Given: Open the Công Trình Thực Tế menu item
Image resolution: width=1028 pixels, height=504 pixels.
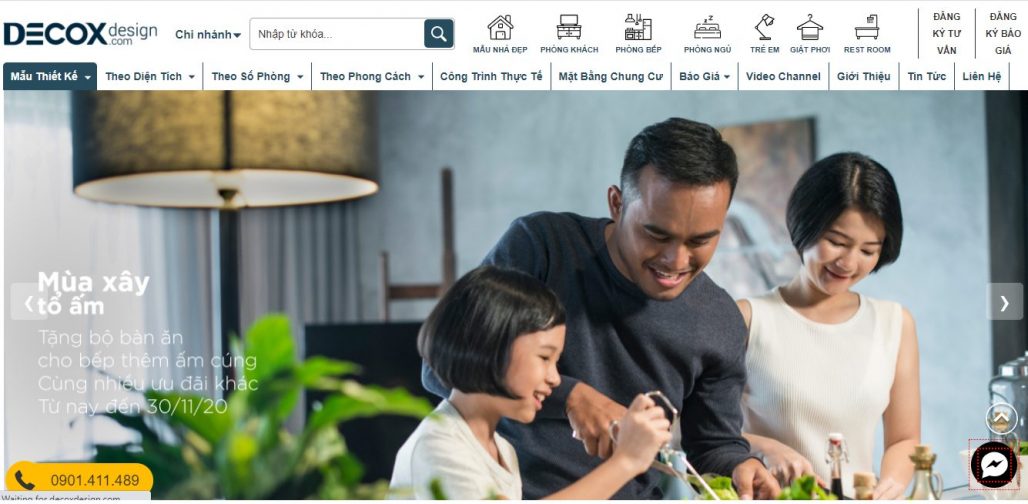Looking at the screenshot, I should tap(491, 77).
